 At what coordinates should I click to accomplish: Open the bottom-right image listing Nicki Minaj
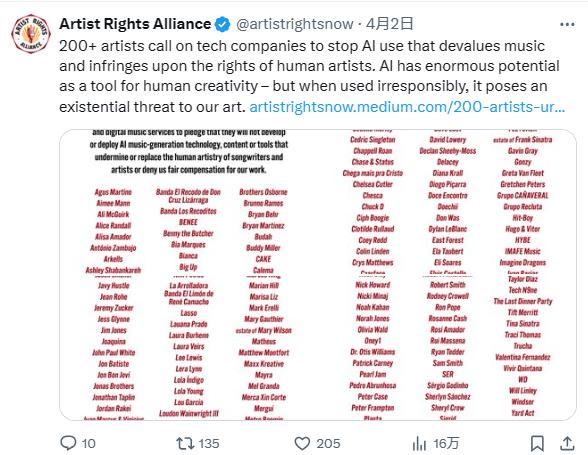click(447, 348)
